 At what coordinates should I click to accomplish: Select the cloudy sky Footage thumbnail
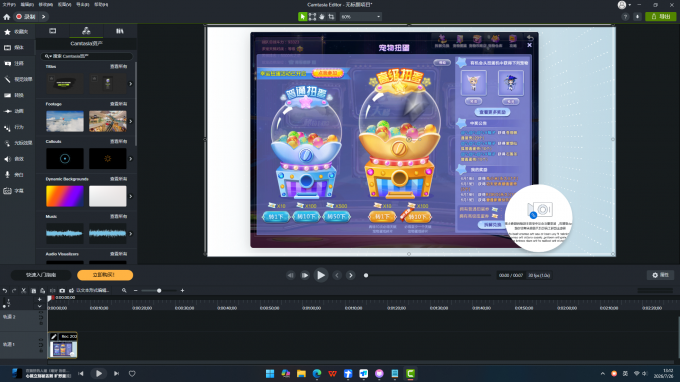point(65,121)
